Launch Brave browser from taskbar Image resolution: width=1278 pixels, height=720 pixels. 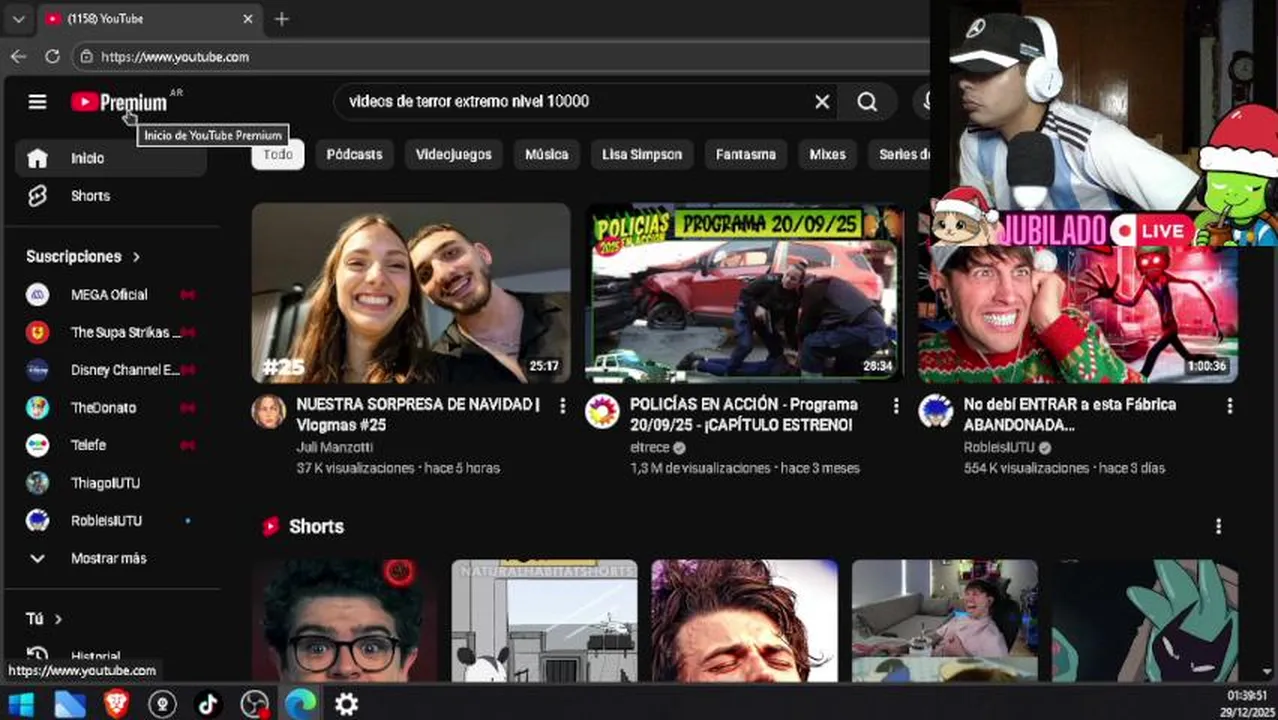coord(116,704)
